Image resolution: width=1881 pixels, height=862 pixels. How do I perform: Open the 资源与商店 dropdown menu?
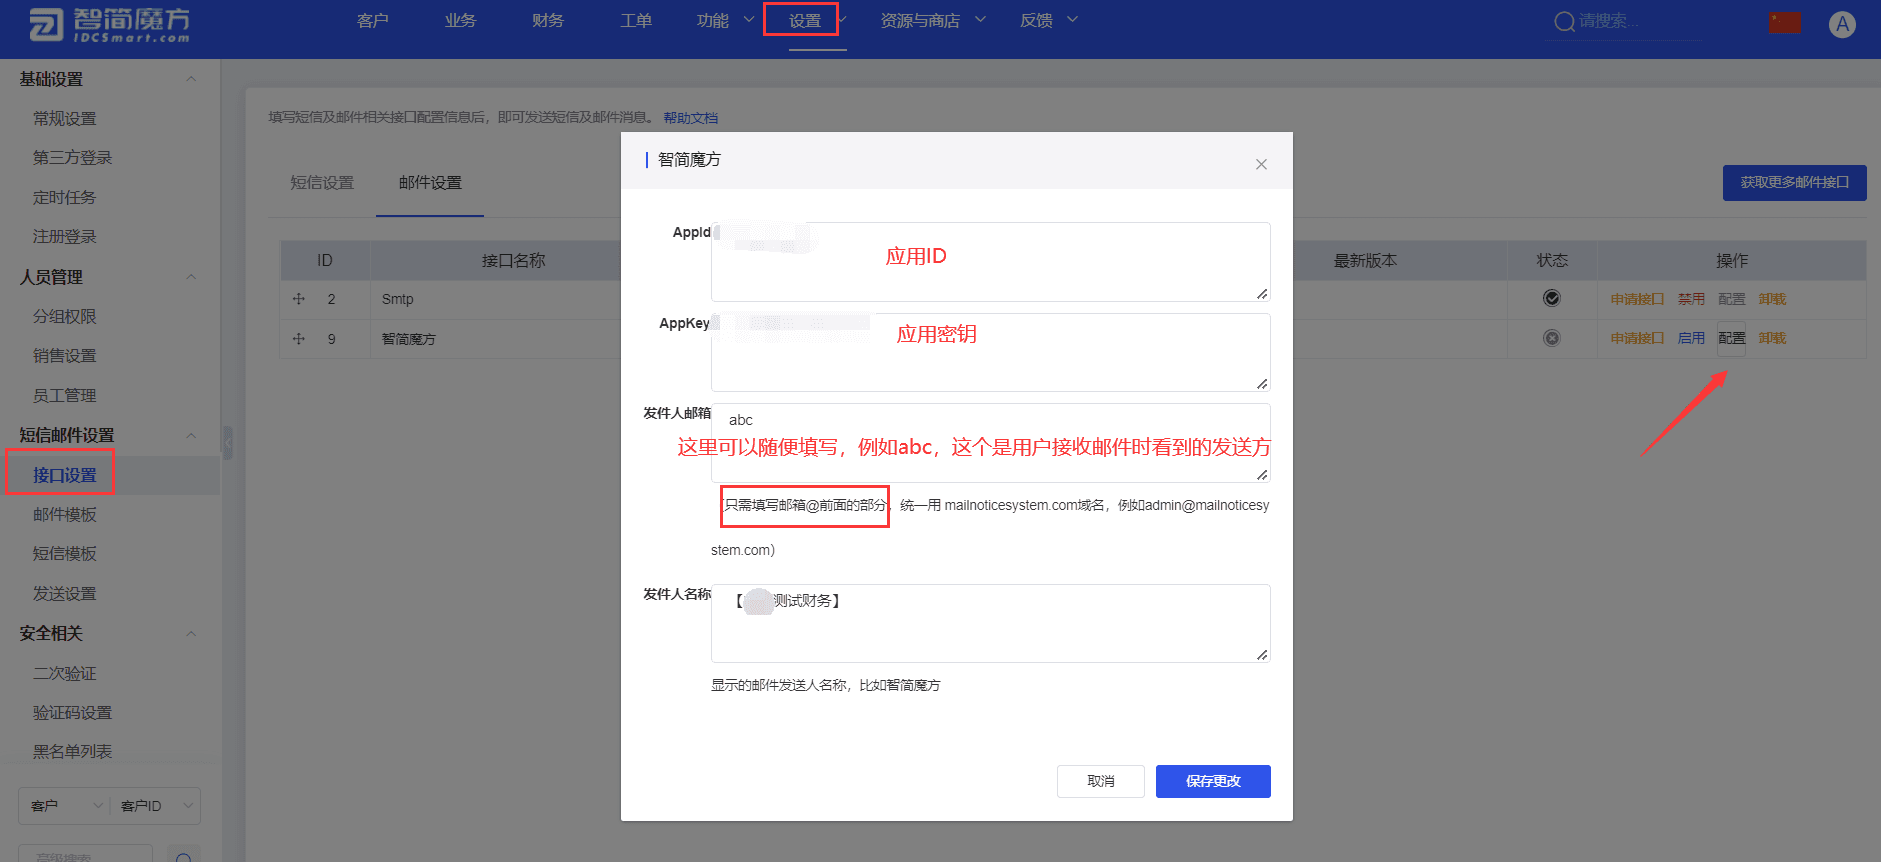pyautogui.click(x=932, y=21)
